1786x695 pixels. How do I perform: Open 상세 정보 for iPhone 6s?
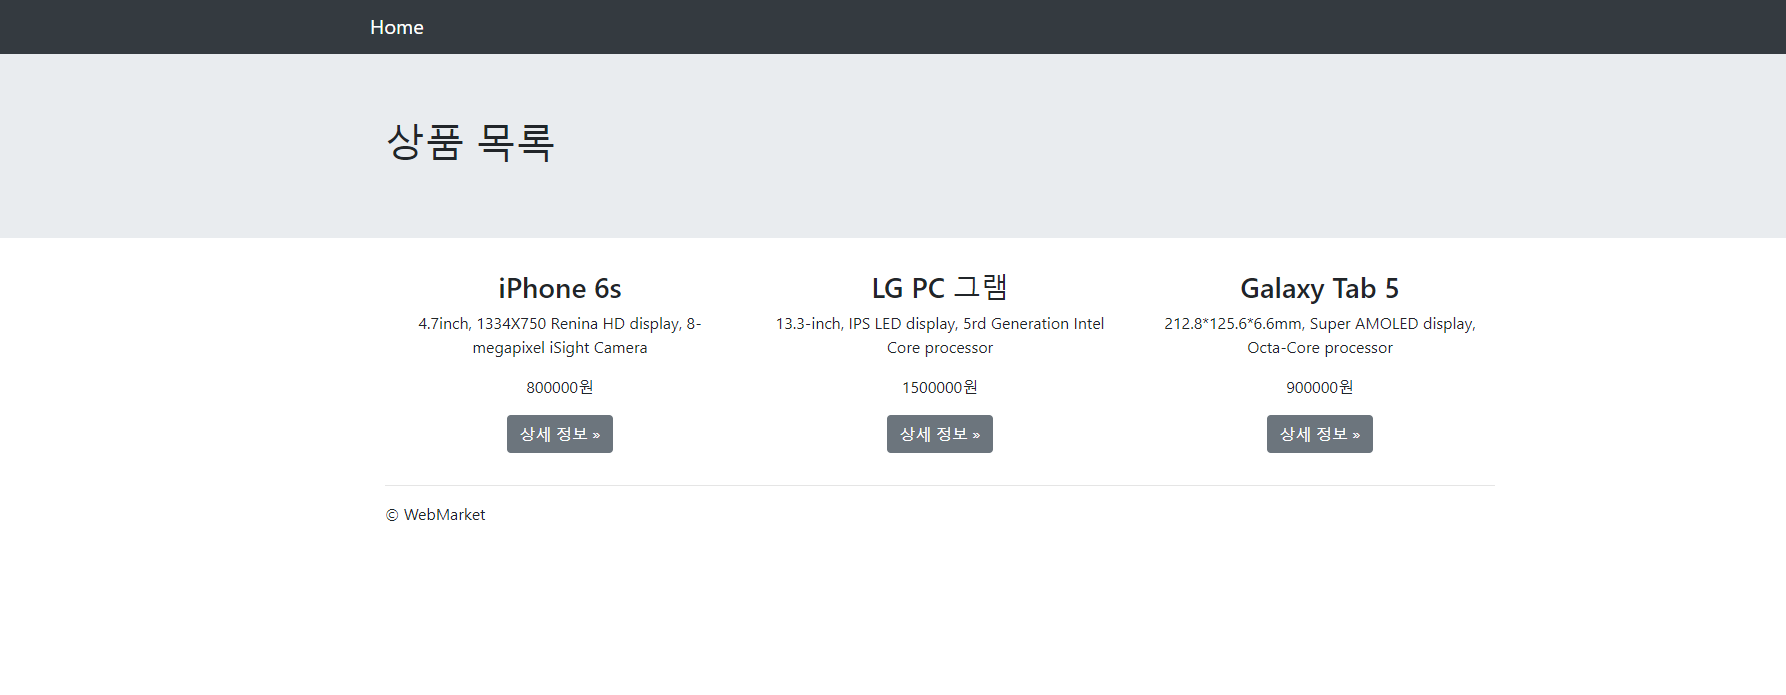pos(560,434)
